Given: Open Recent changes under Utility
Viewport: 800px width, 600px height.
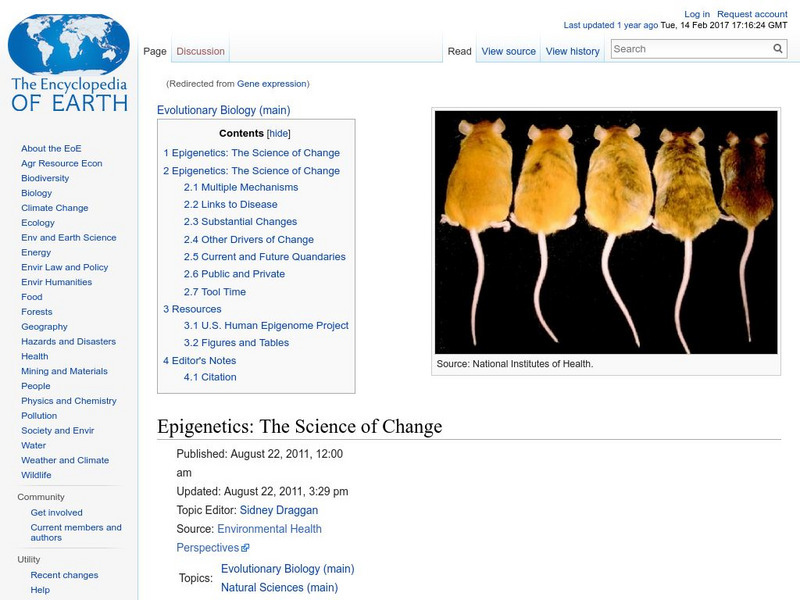Looking at the screenshot, I should (64, 575).
